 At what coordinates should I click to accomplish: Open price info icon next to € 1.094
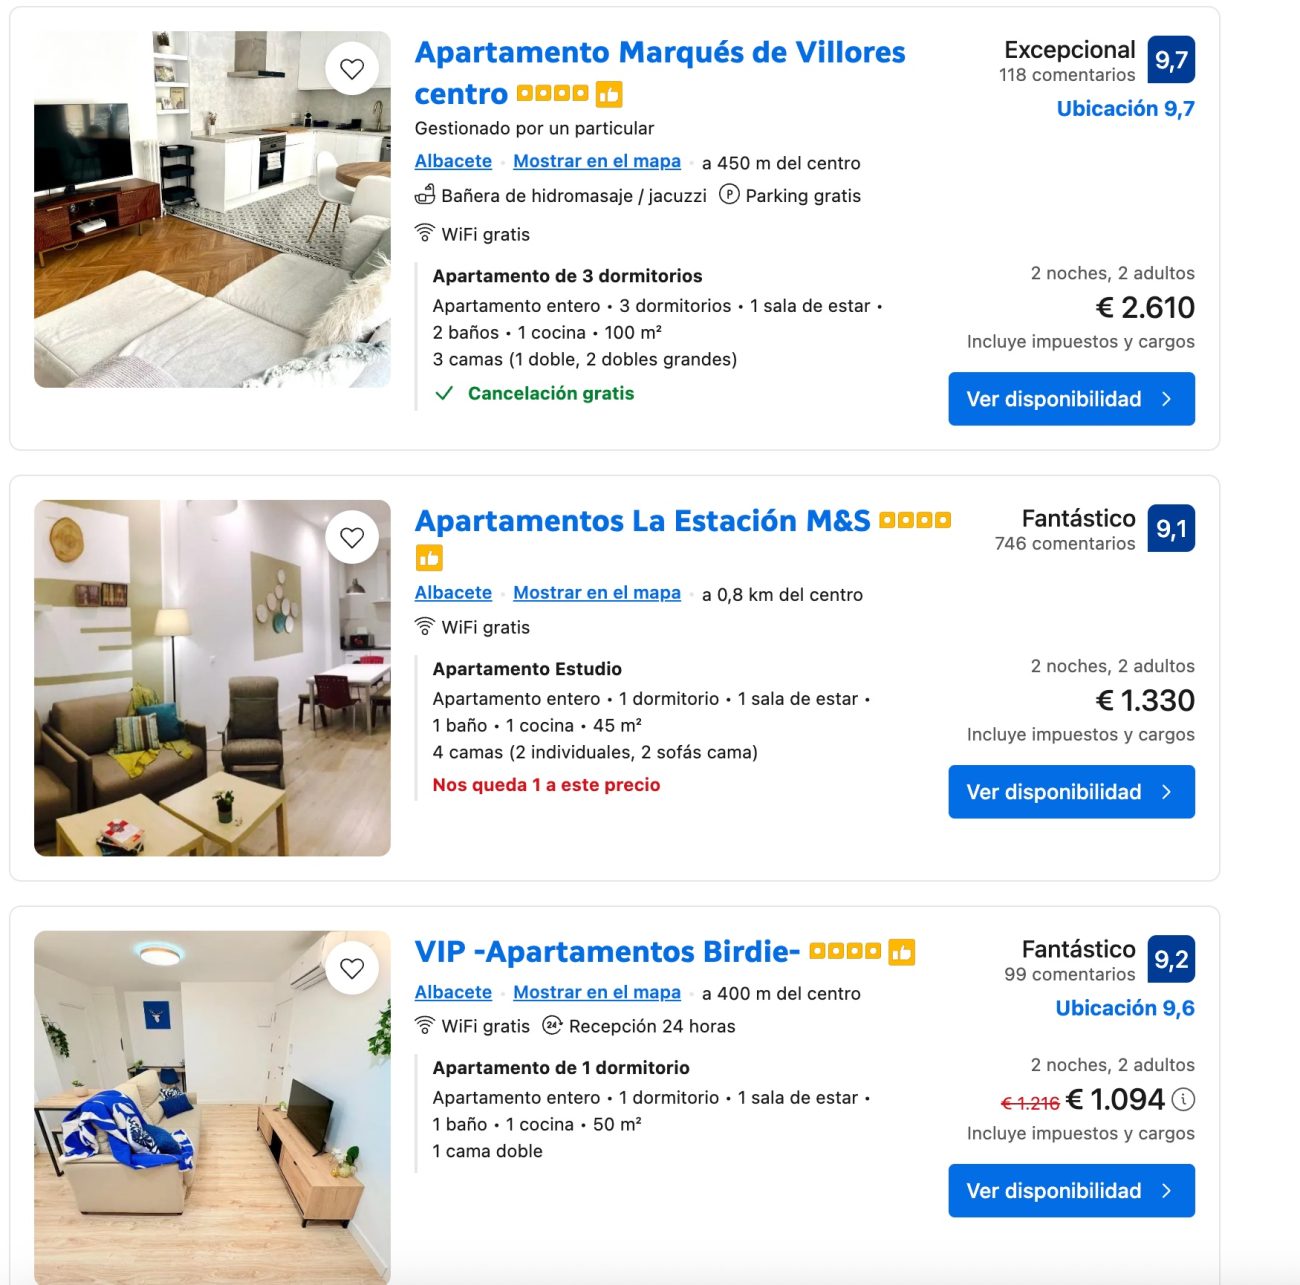pyautogui.click(x=1183, y=1100)
